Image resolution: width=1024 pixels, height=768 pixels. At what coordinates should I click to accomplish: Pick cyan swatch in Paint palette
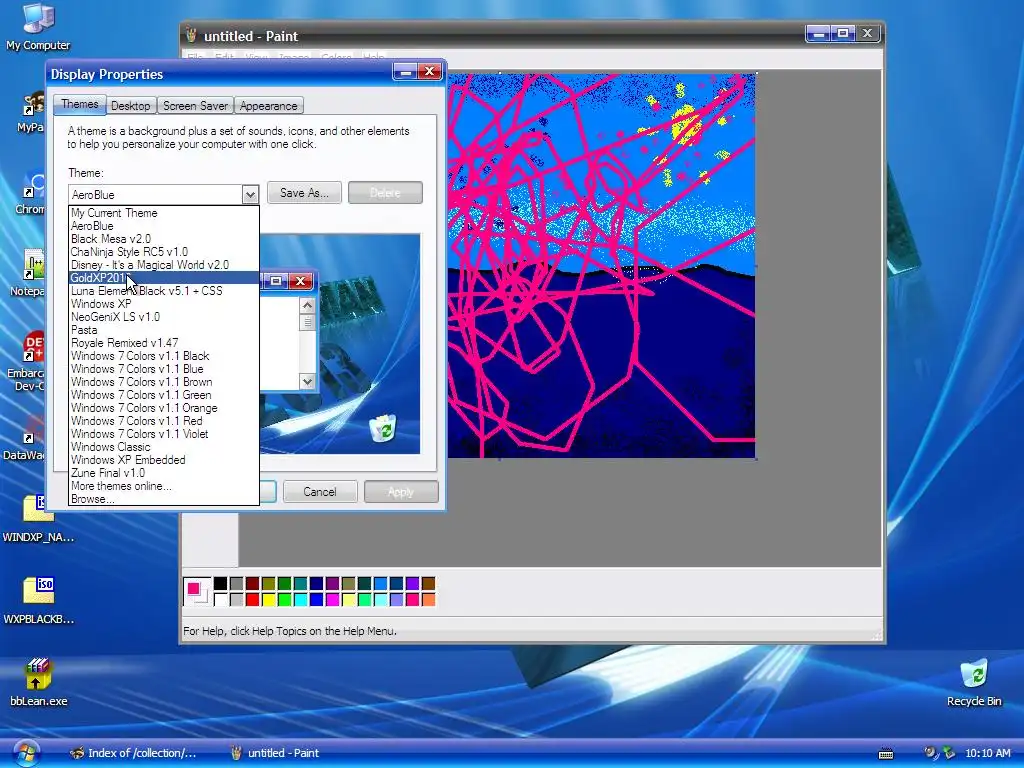(300, 600)
